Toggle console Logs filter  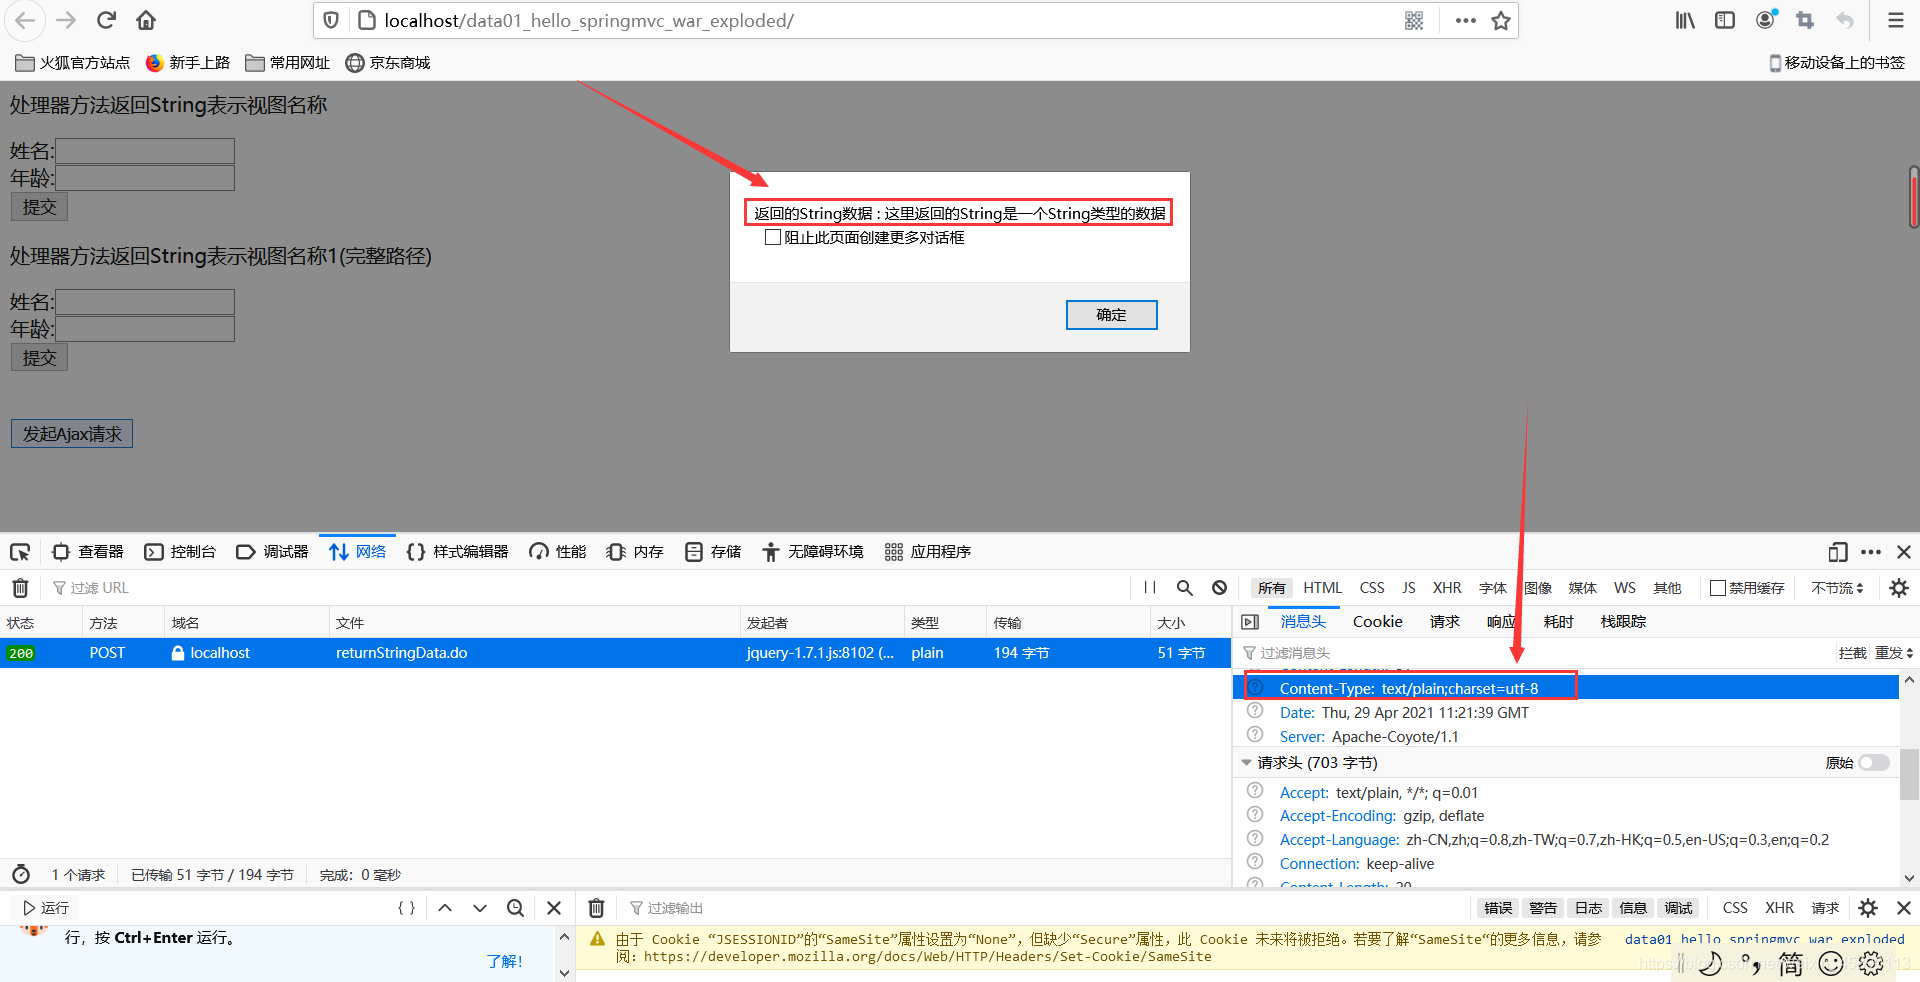tap(1588, 908)
